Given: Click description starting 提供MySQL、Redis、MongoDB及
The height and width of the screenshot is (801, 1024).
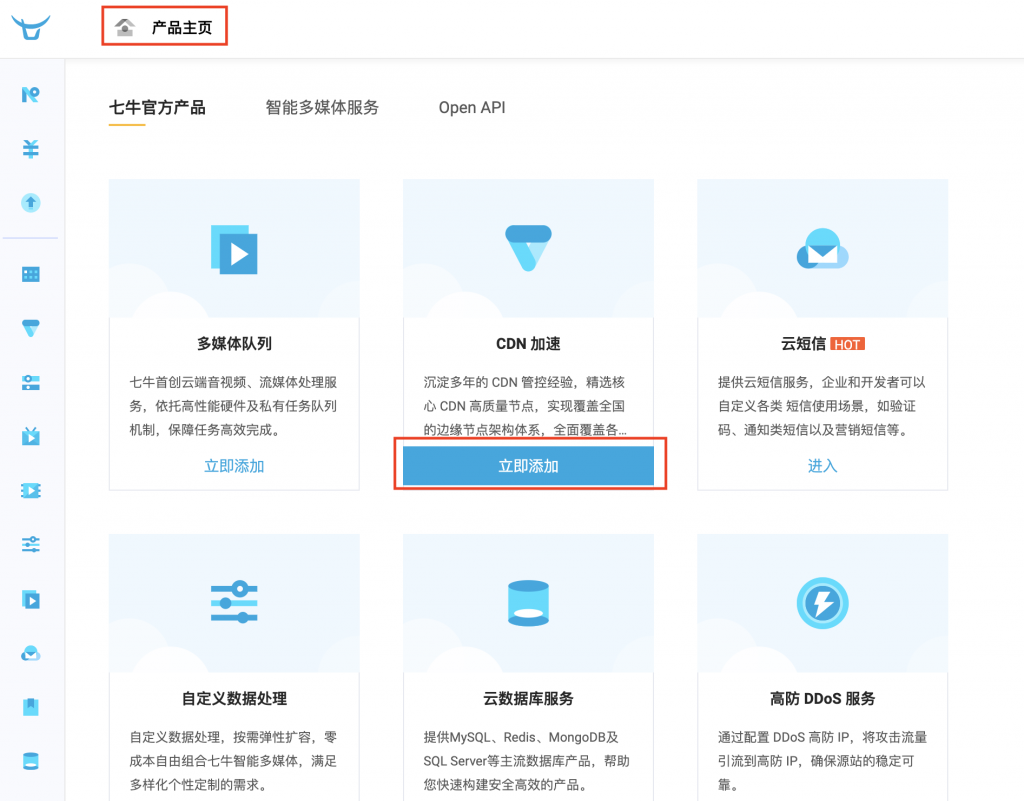Looking at the screenshot, I should [526, 761].
